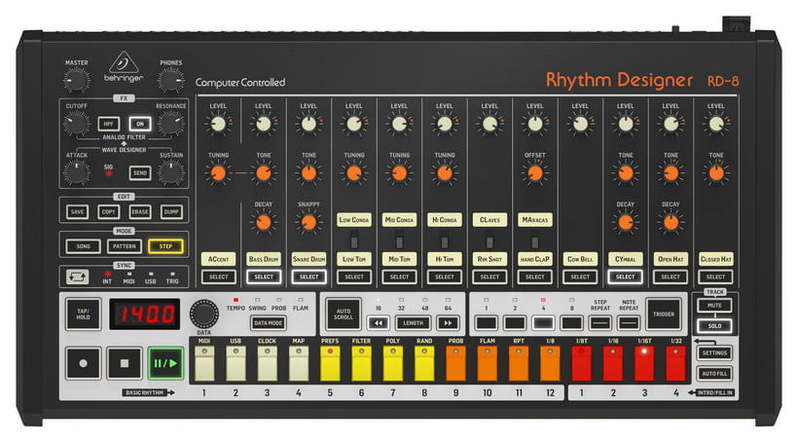Viewport: 798px width, 443px height.
Task: Click the SAVE button
Action: (77, 212)
